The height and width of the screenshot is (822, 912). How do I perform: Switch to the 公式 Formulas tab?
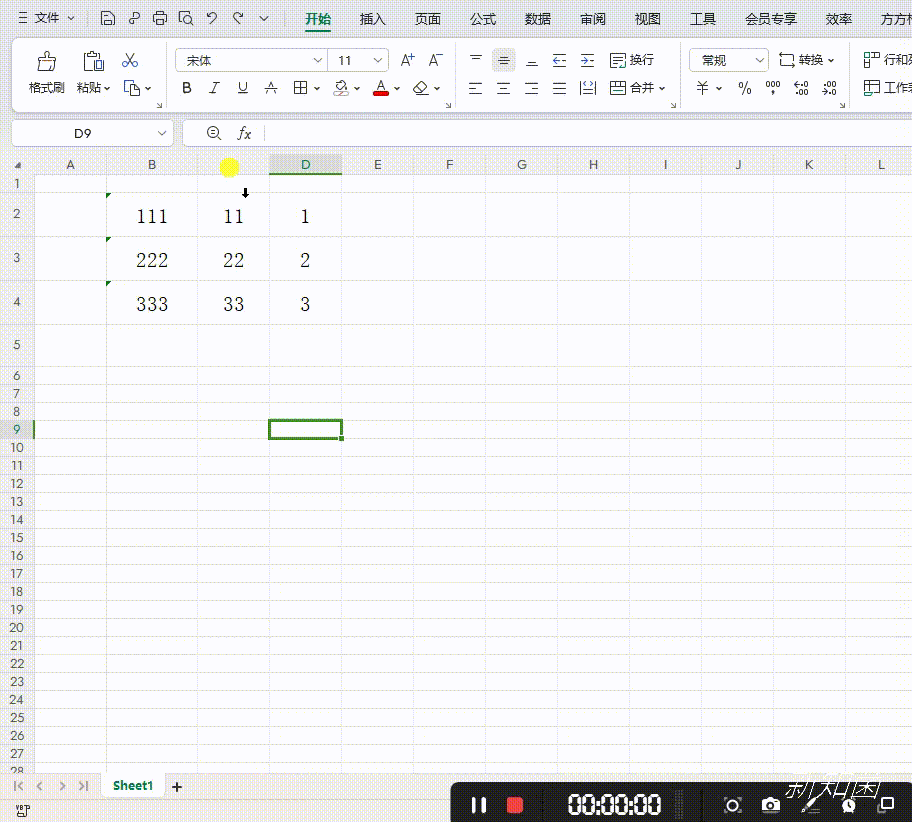483,19
